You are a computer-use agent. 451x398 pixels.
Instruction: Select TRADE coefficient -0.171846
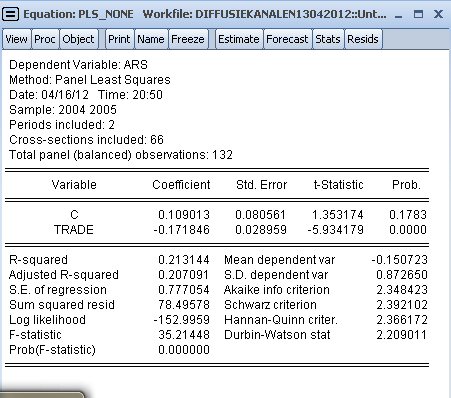181,230
